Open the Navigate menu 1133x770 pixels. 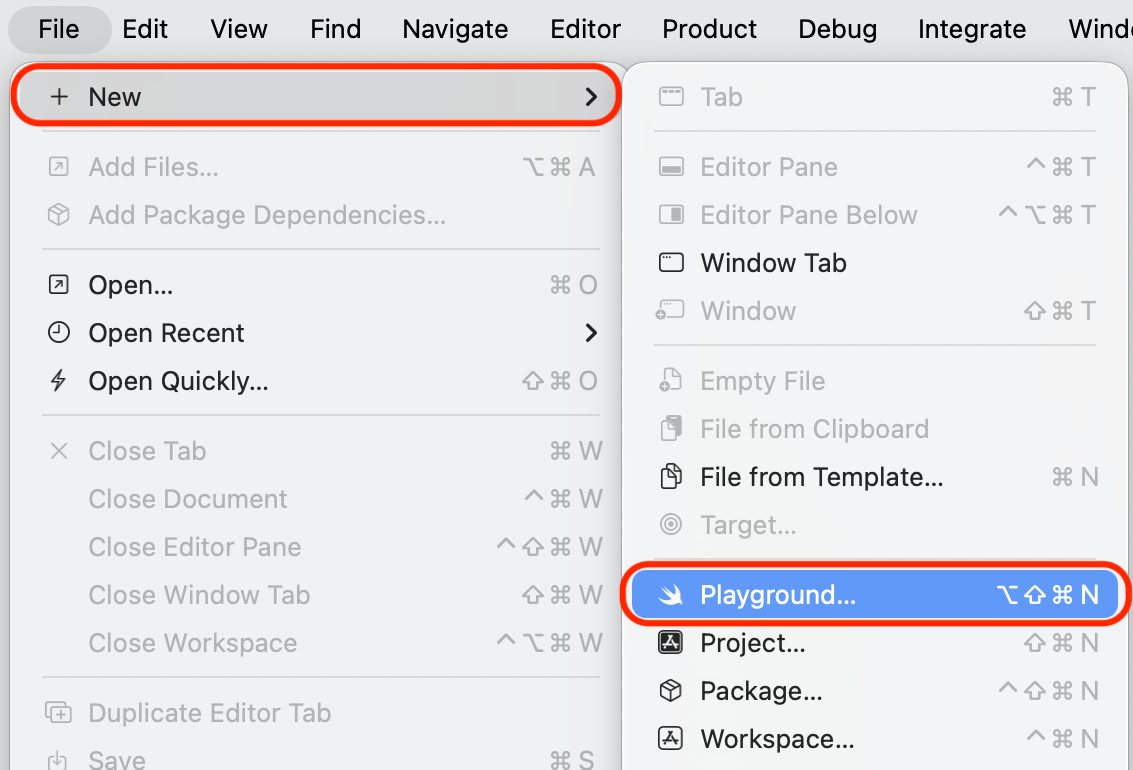pos(455,29)
